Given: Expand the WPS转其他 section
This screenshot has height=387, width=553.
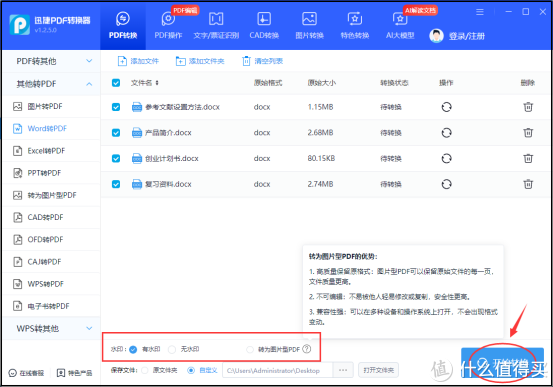Looking at the screenshot, I should pyautogui.click(x=51, y=328).
